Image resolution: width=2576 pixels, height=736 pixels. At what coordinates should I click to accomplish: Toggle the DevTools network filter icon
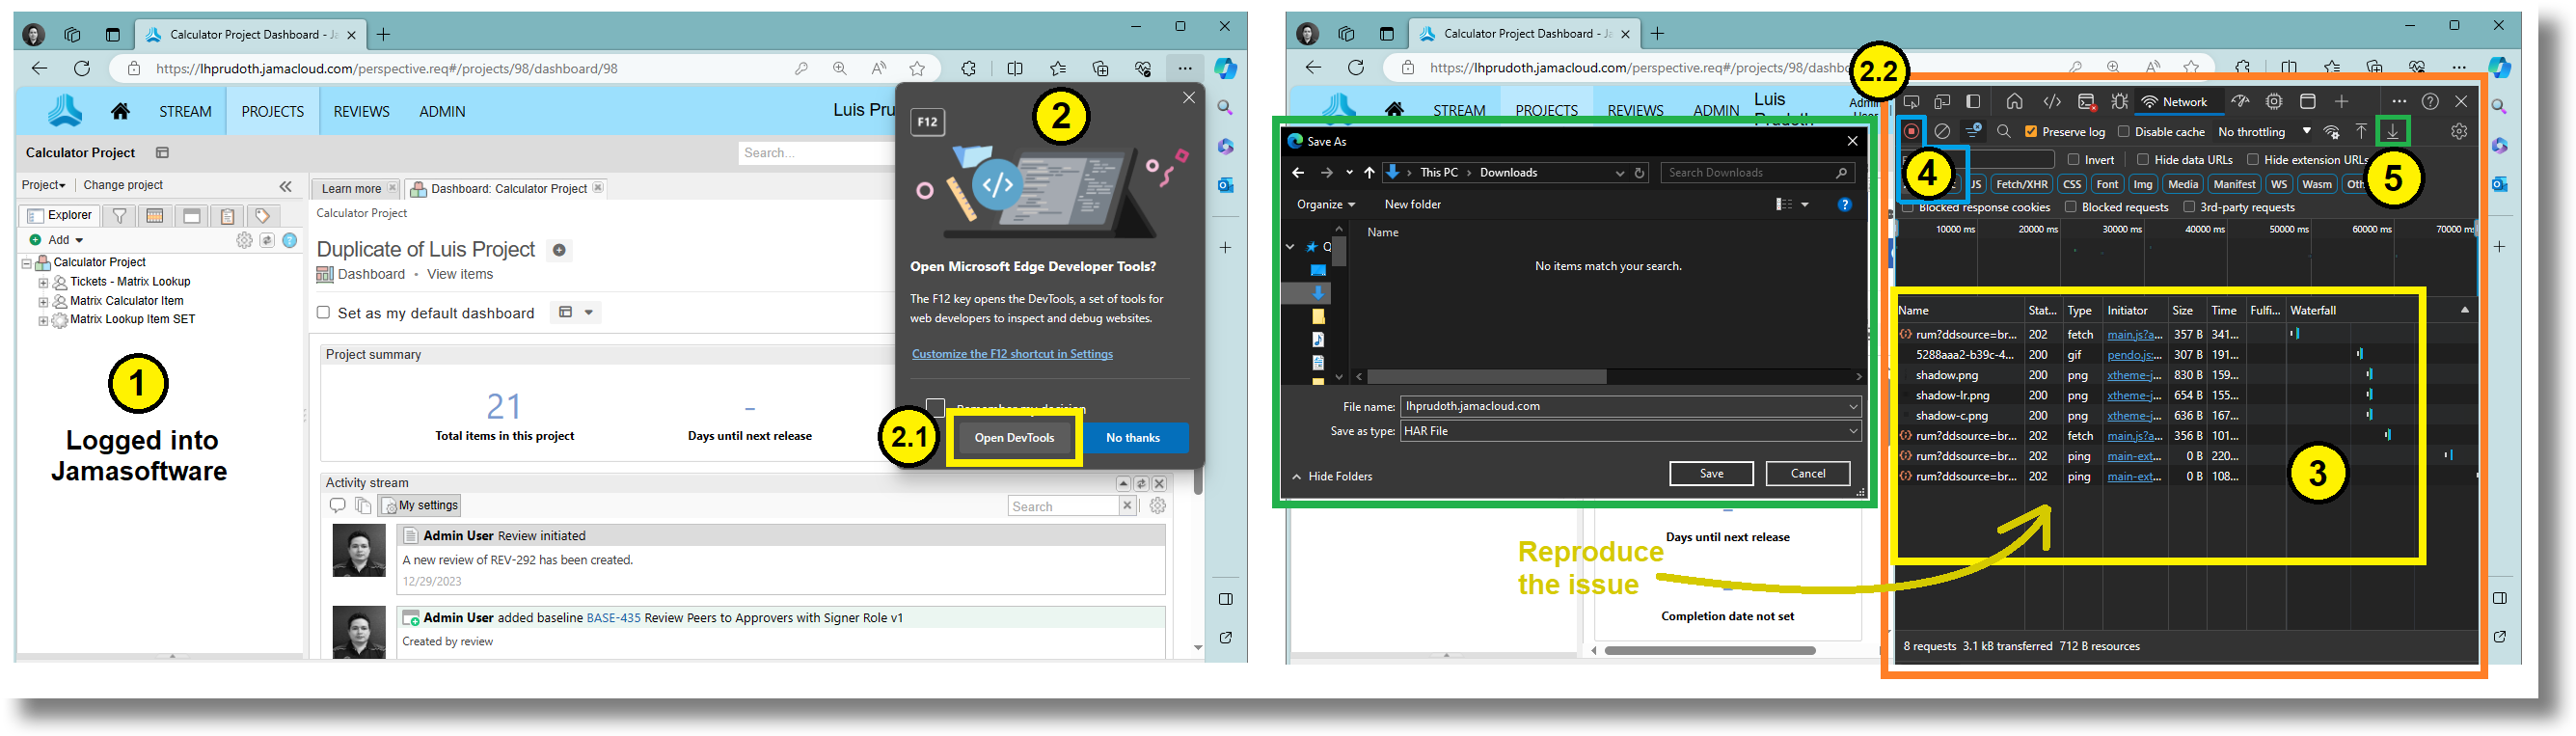[x=1973, y=131]
